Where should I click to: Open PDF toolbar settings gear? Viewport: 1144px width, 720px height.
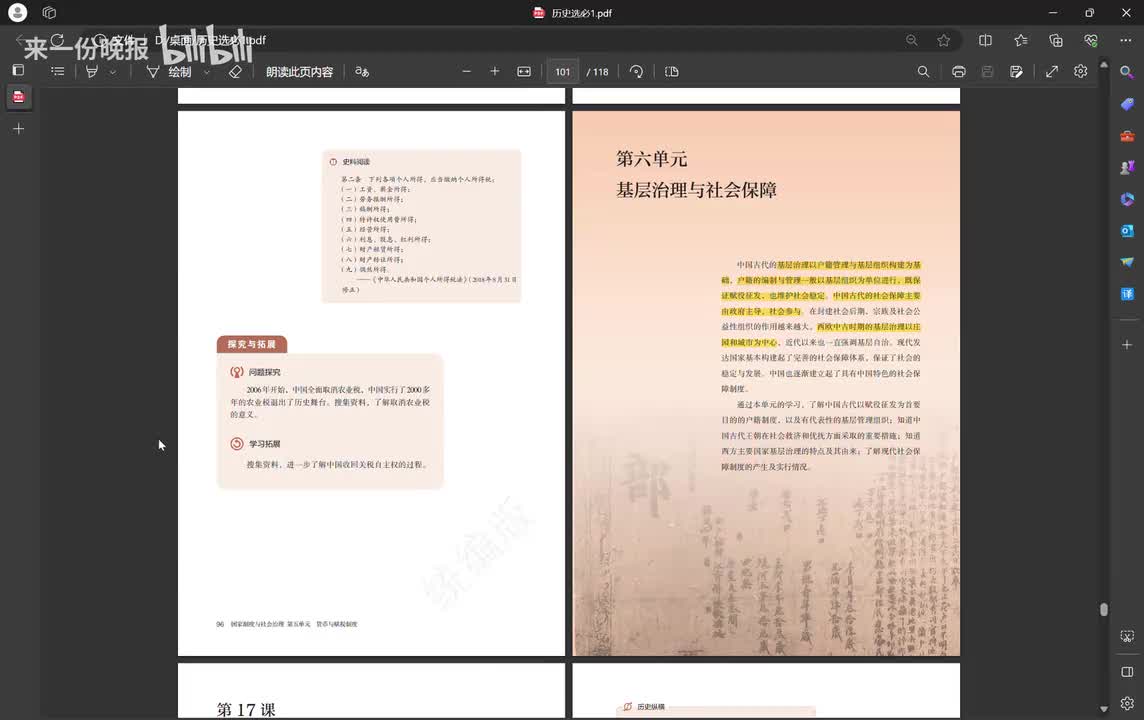1081,71
